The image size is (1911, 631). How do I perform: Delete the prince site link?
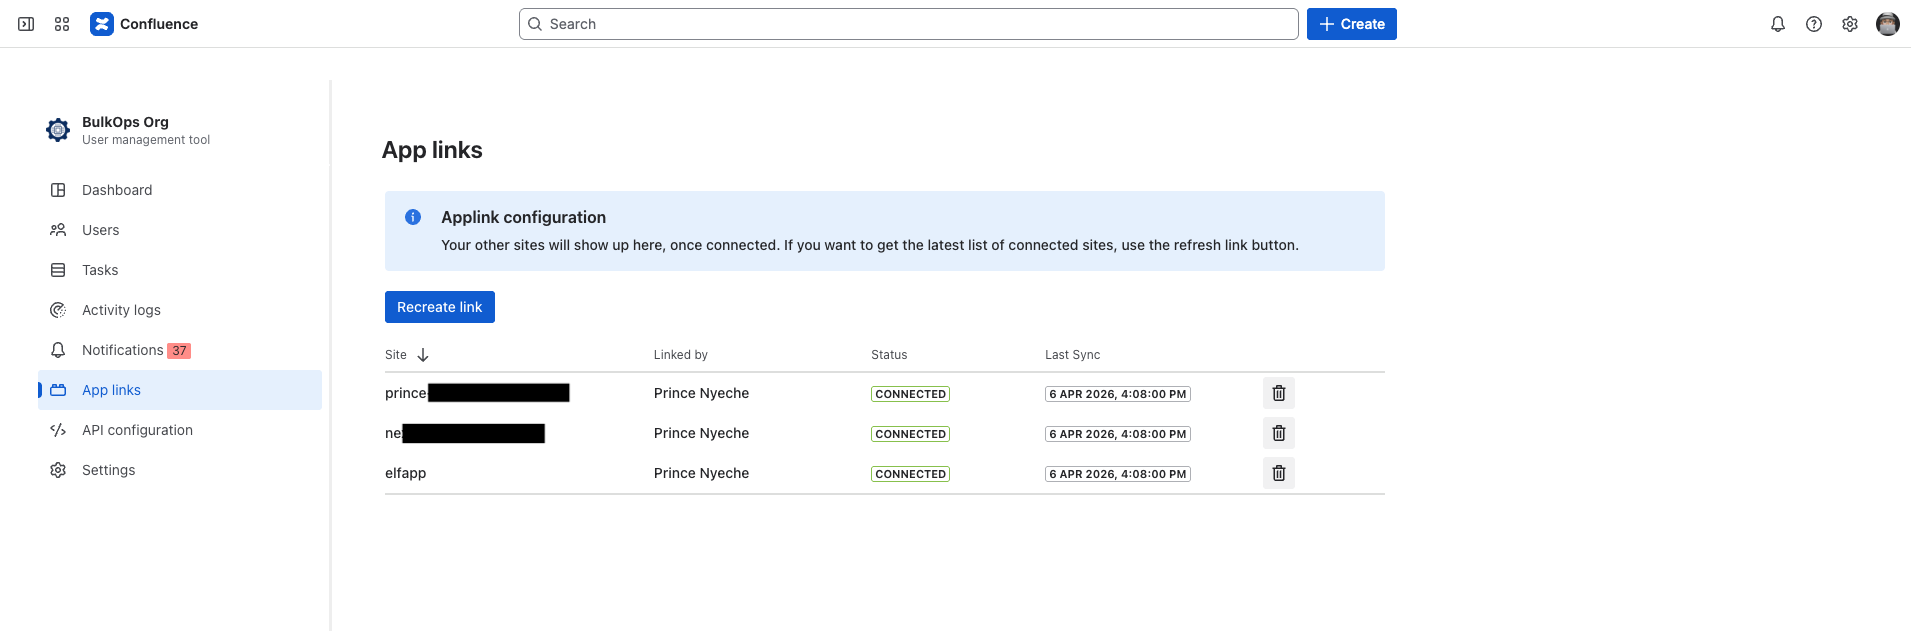pos(1279,393)
